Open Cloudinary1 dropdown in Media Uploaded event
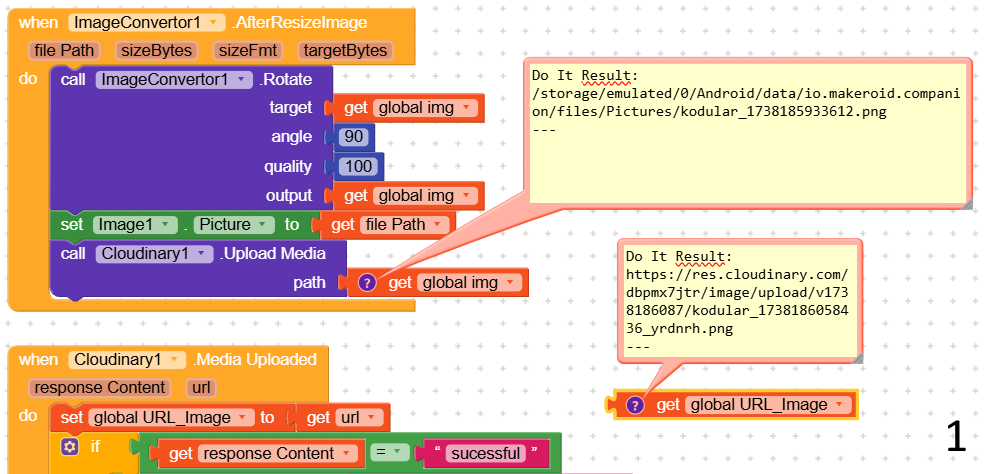 pos(174,360)
